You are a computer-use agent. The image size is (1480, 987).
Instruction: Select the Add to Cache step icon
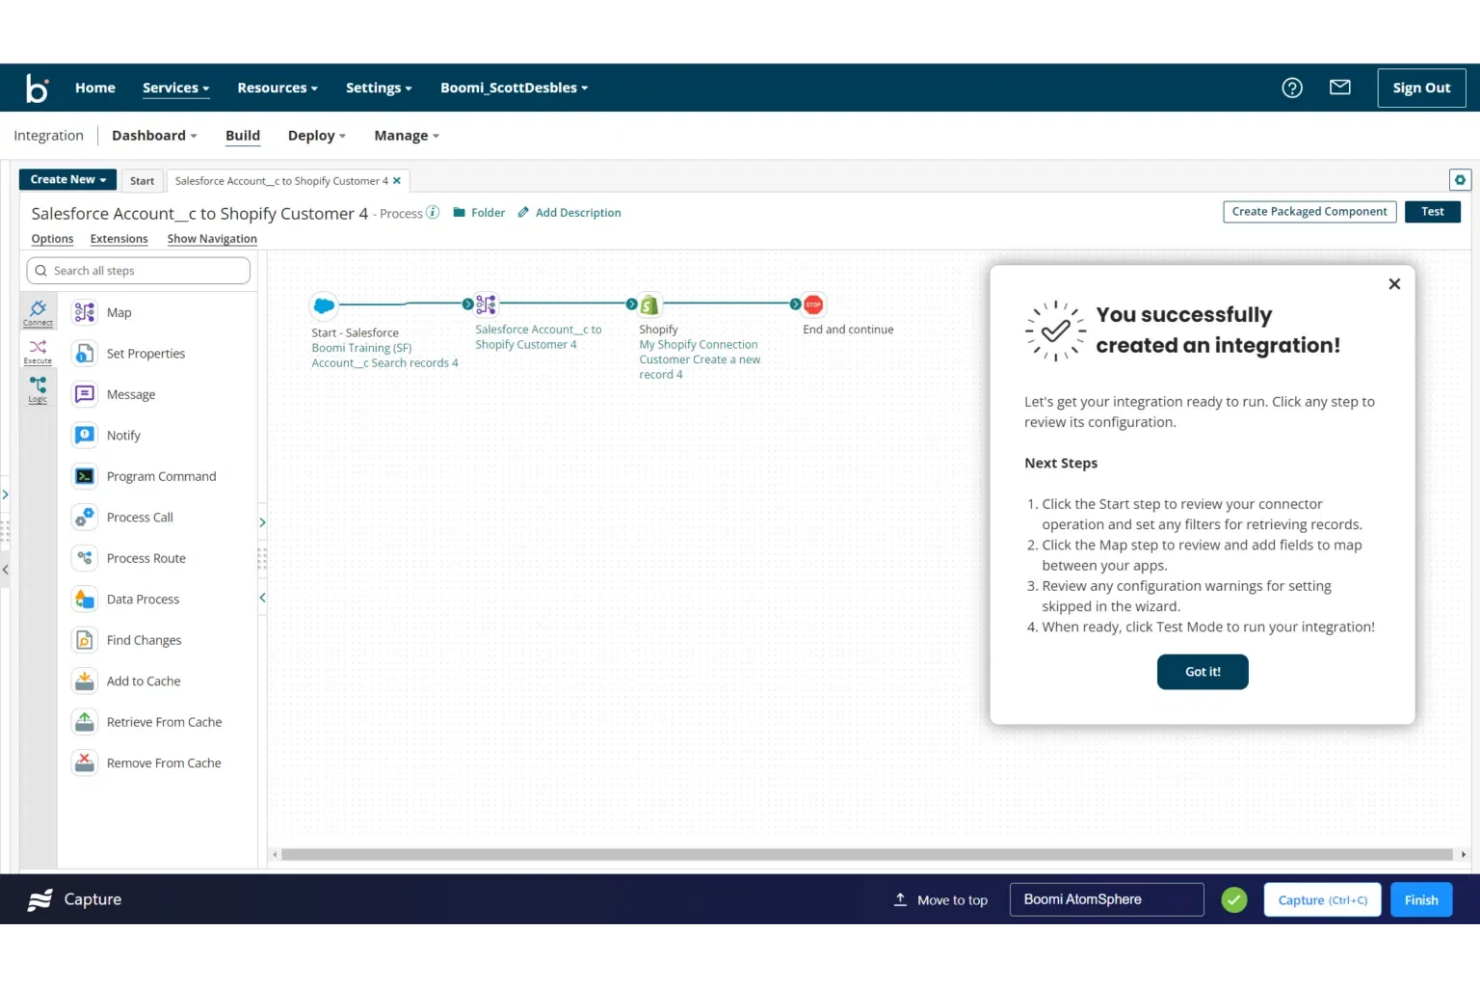[84, 681]
